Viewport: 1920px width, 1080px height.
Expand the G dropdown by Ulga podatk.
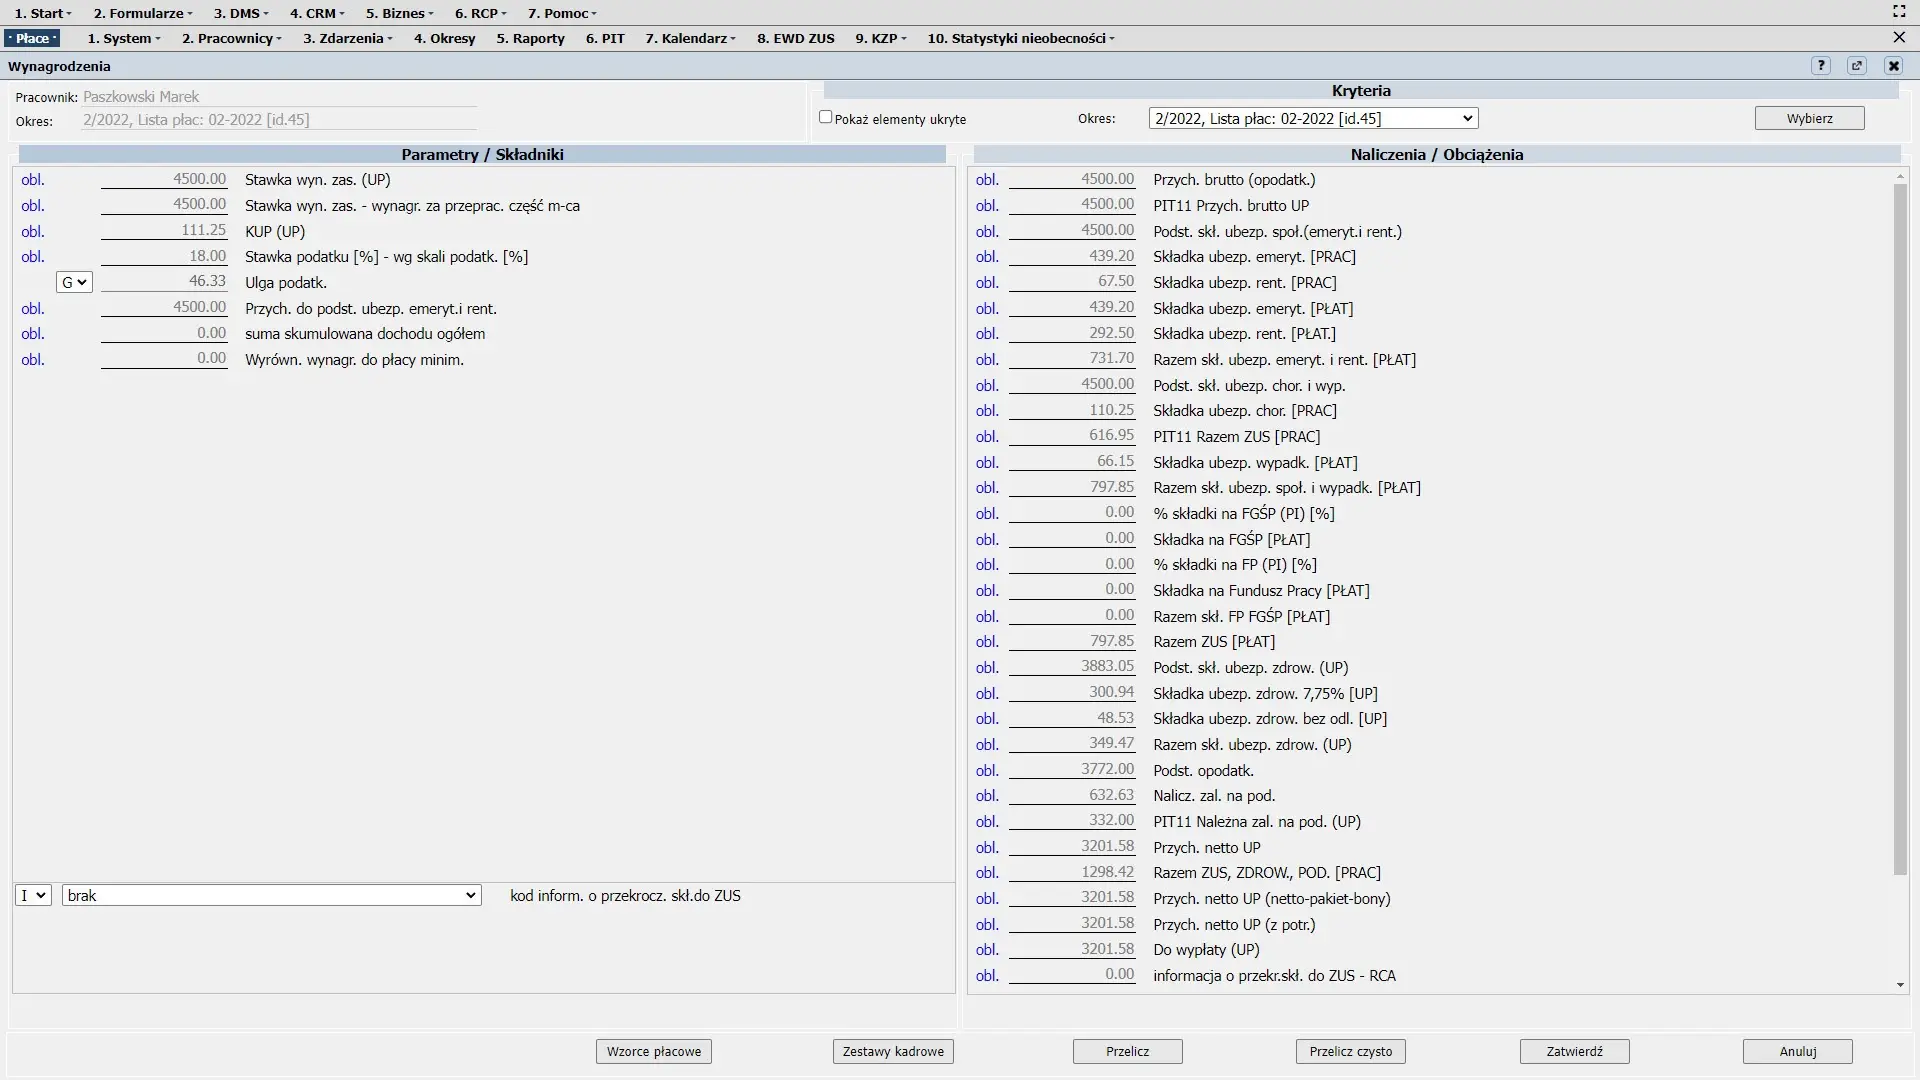pyautogui.click(x=74, y=283)
